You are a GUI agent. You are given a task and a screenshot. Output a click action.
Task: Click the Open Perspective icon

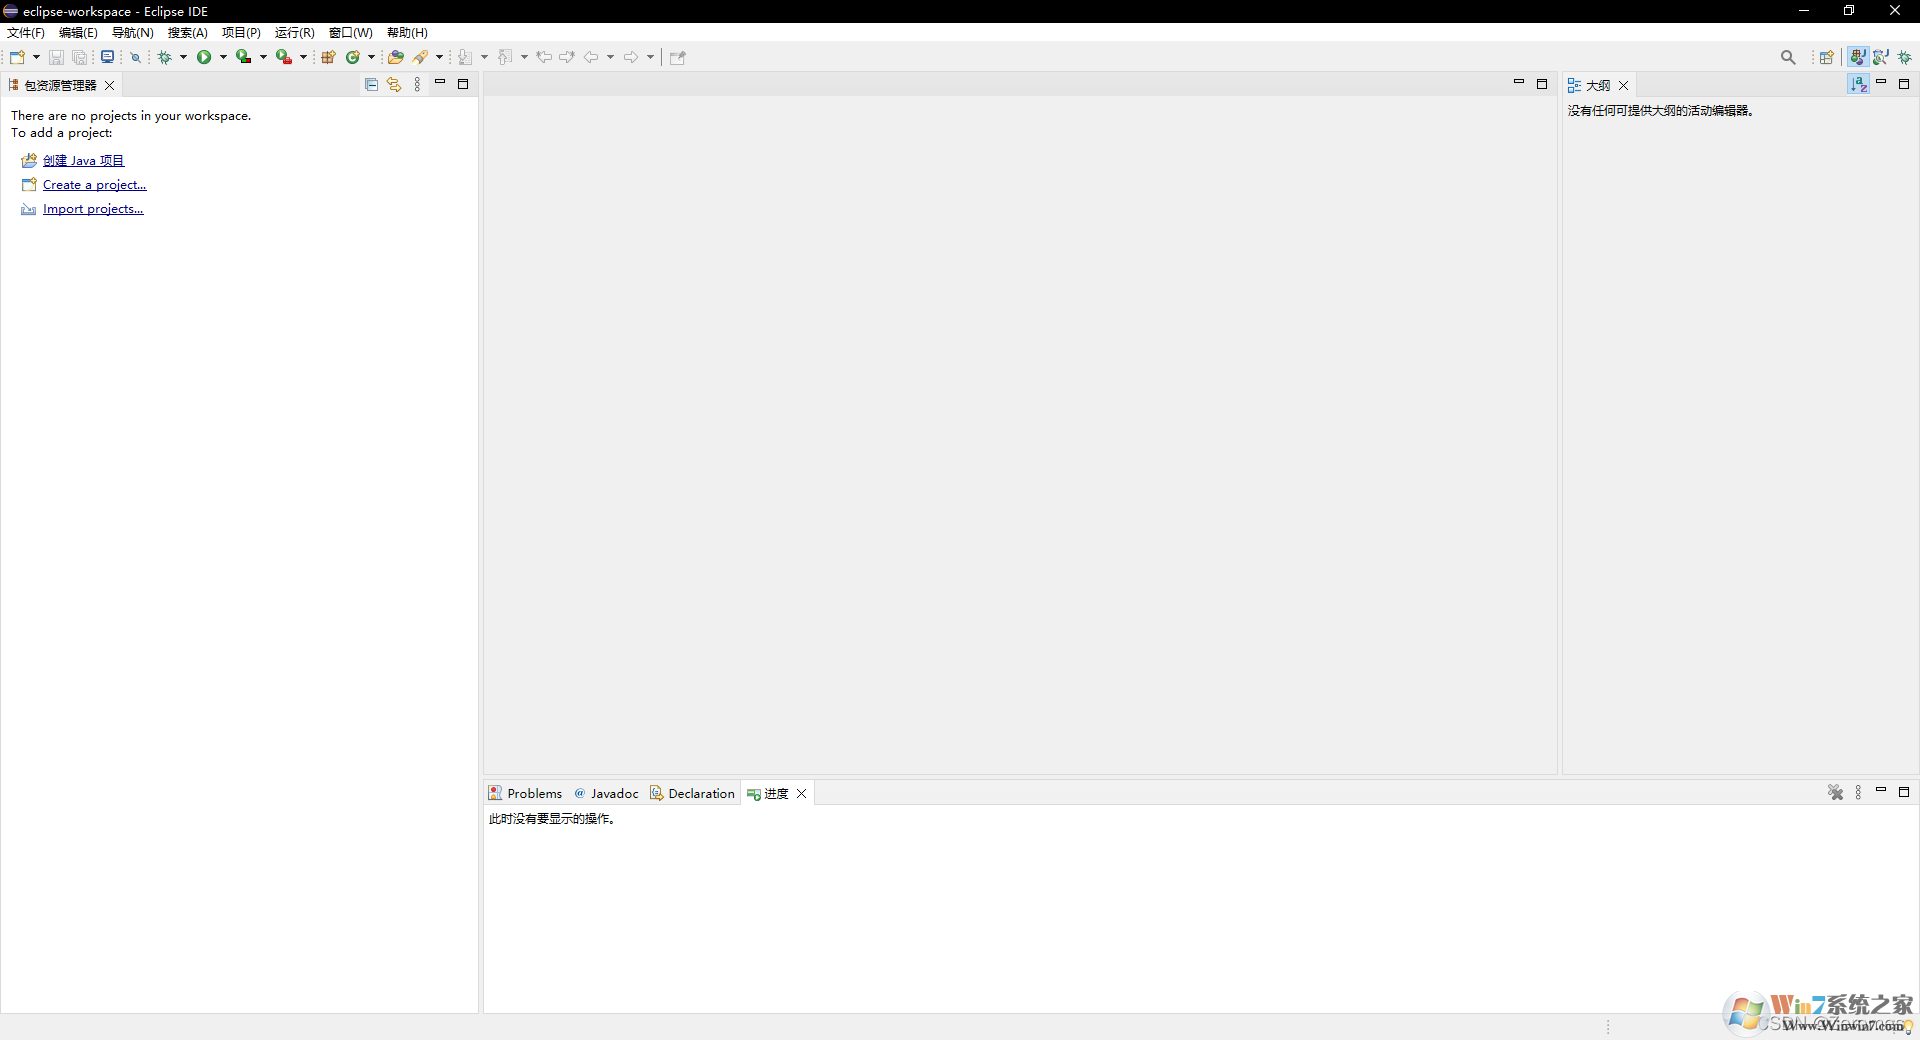(x=1827, y=57)
